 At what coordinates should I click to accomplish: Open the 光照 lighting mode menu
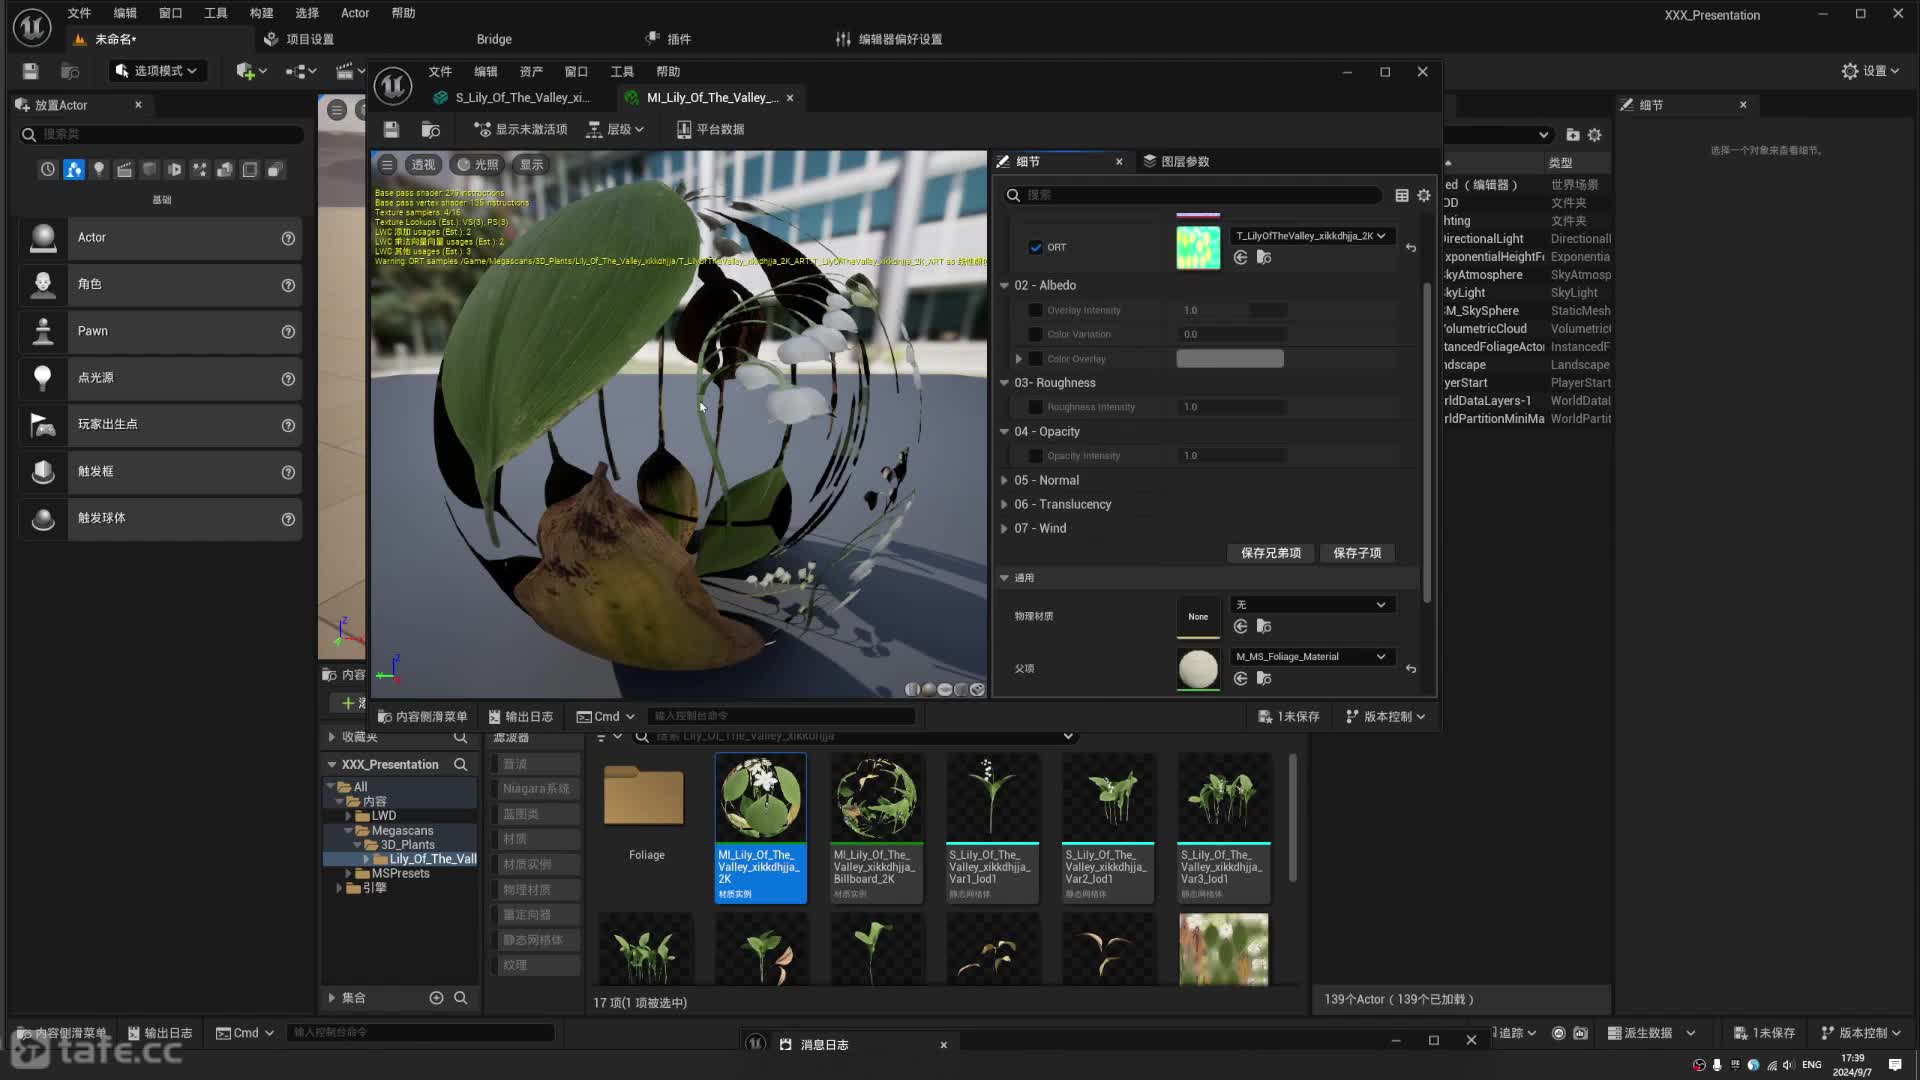477,165
